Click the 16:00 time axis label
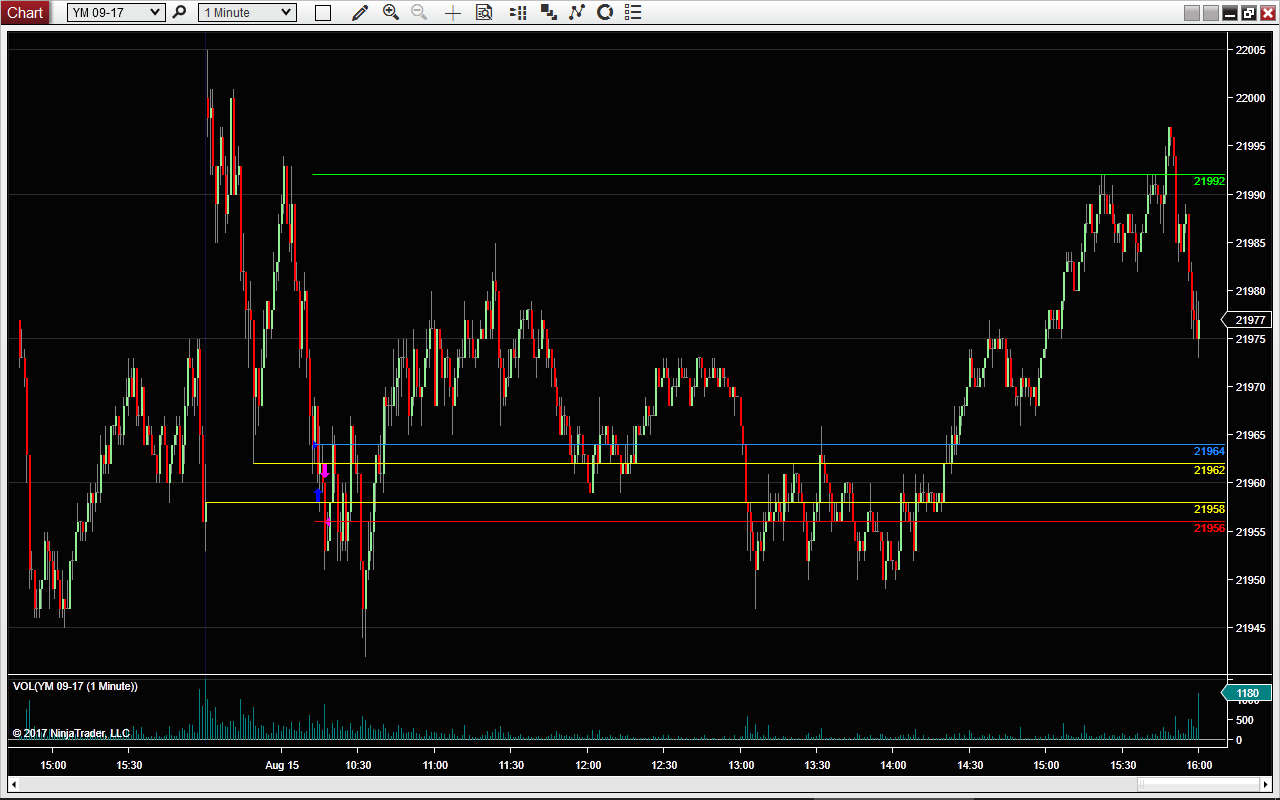1280x800 pixels. [1199, 765]
